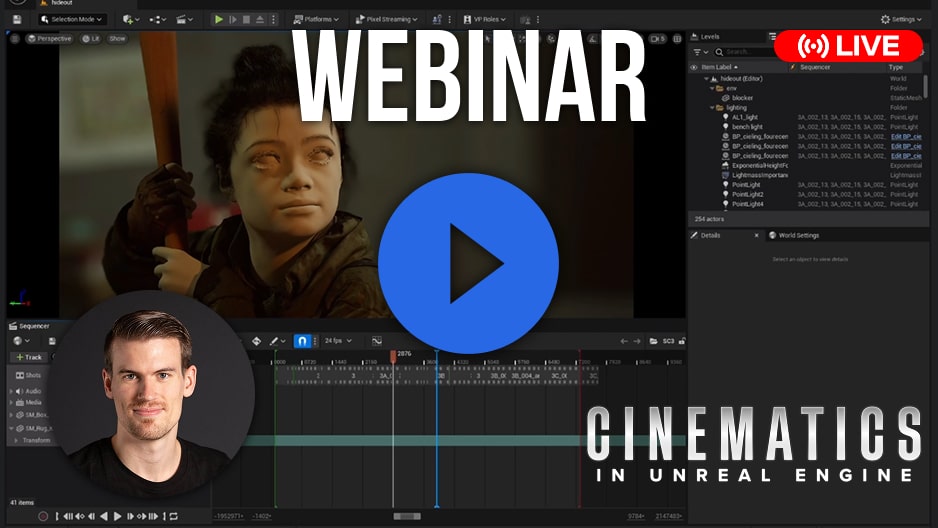Click the Sequencer save icon

coord(52,341)
